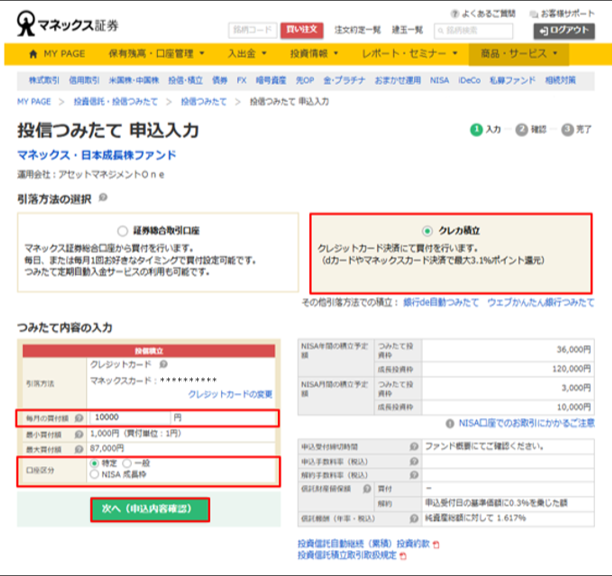This screenshot has width=612, height=576.
Task: Click info icon beside NISA口座 notice
Action: pos(450,423)
